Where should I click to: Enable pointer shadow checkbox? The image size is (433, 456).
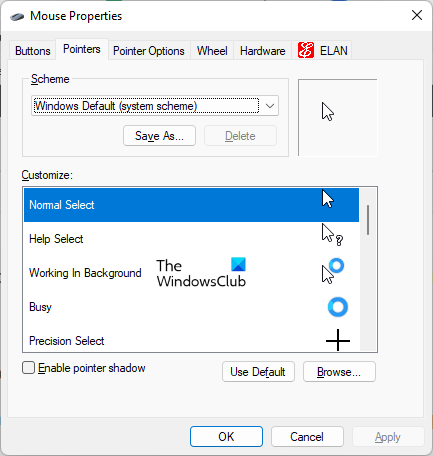click(28, 368)
